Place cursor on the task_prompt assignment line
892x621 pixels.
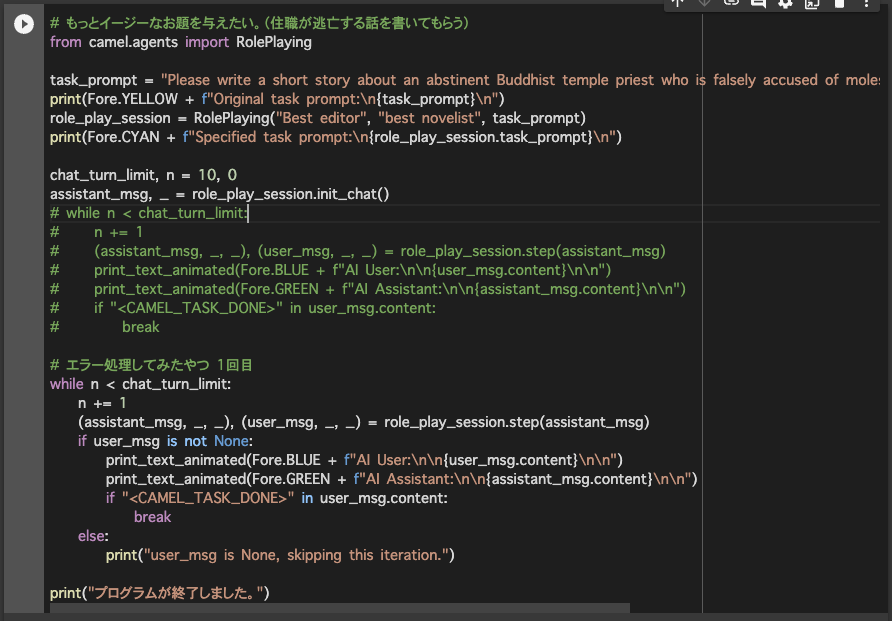coord(465,80)
